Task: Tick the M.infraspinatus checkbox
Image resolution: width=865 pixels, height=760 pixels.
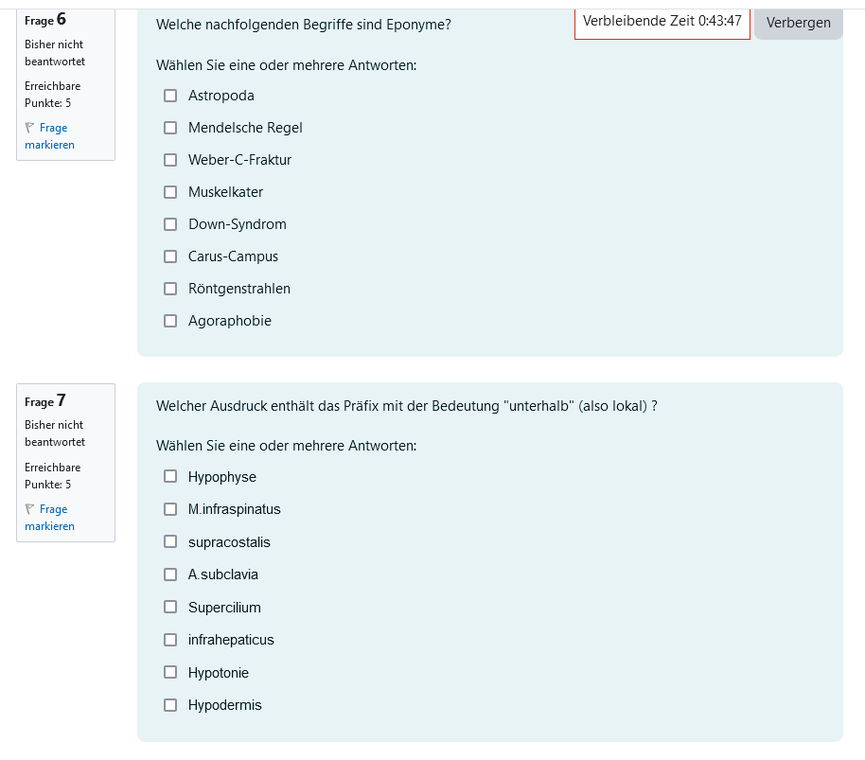Action: click(170, 509)
